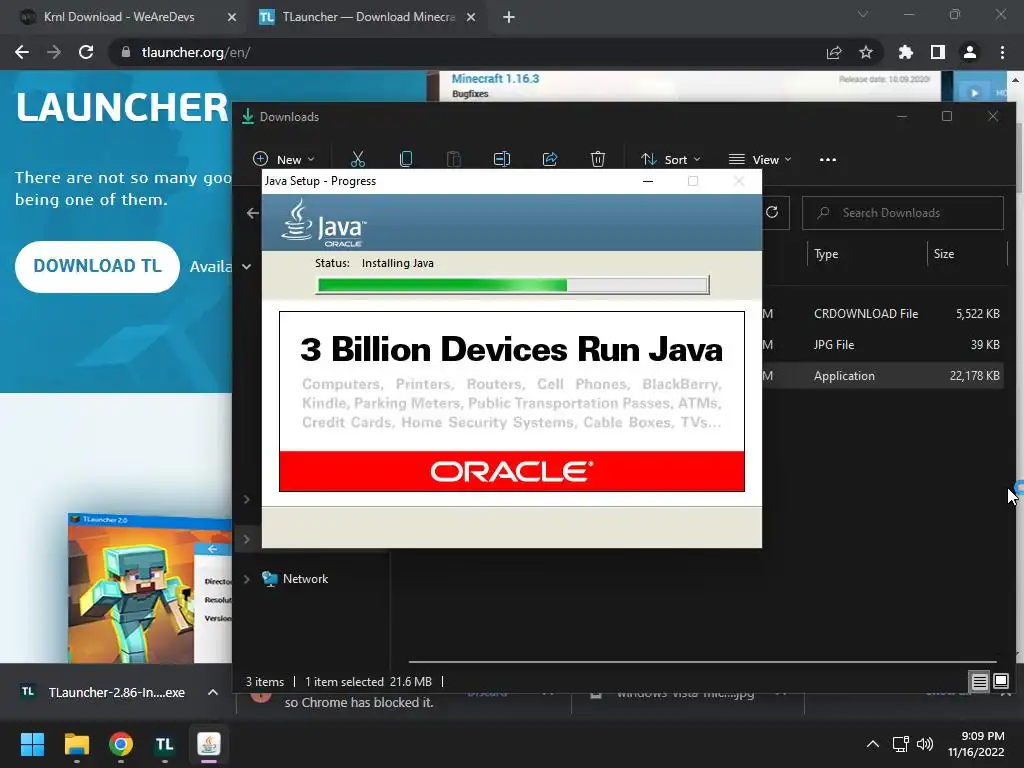Open TLauncher installer taskbar icon
The width and height of the screenshot is (1024, 768).
[x=165, y=744]
